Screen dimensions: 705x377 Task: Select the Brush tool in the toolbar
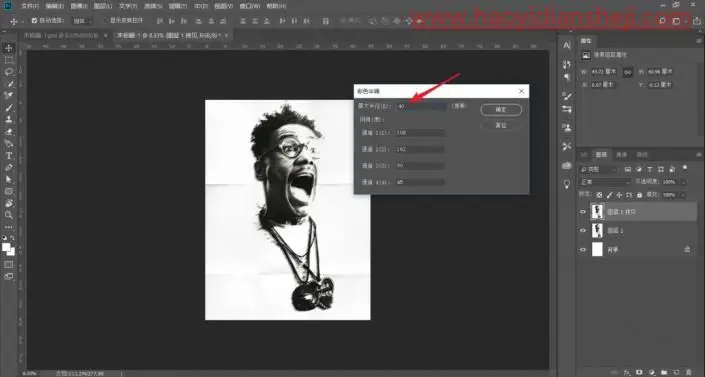pyautogui.click(x=9, y=108)
